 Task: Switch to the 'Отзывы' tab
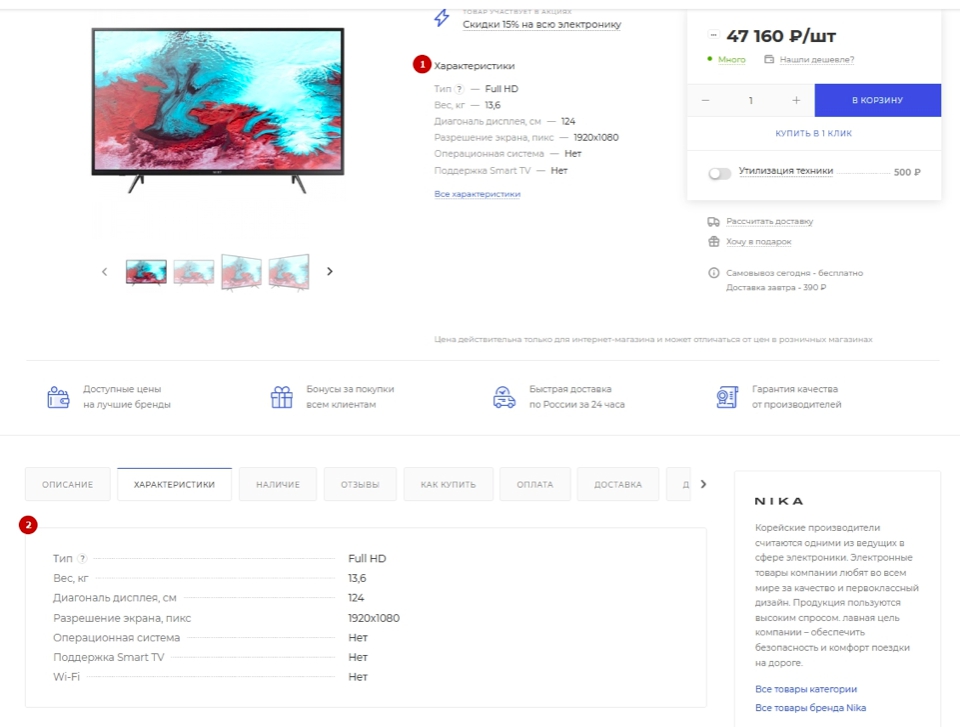pyautogui.click(x=360, y=484)
